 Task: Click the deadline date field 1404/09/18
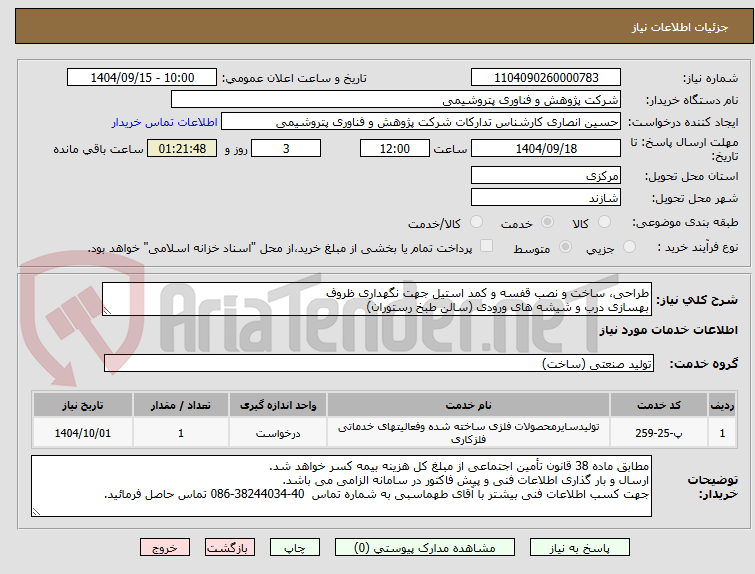click(x=546, y=148)
